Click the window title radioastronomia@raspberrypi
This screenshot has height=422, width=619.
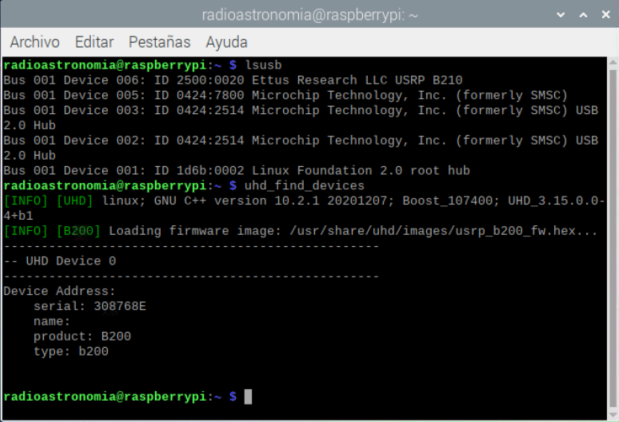pos(310,15)
